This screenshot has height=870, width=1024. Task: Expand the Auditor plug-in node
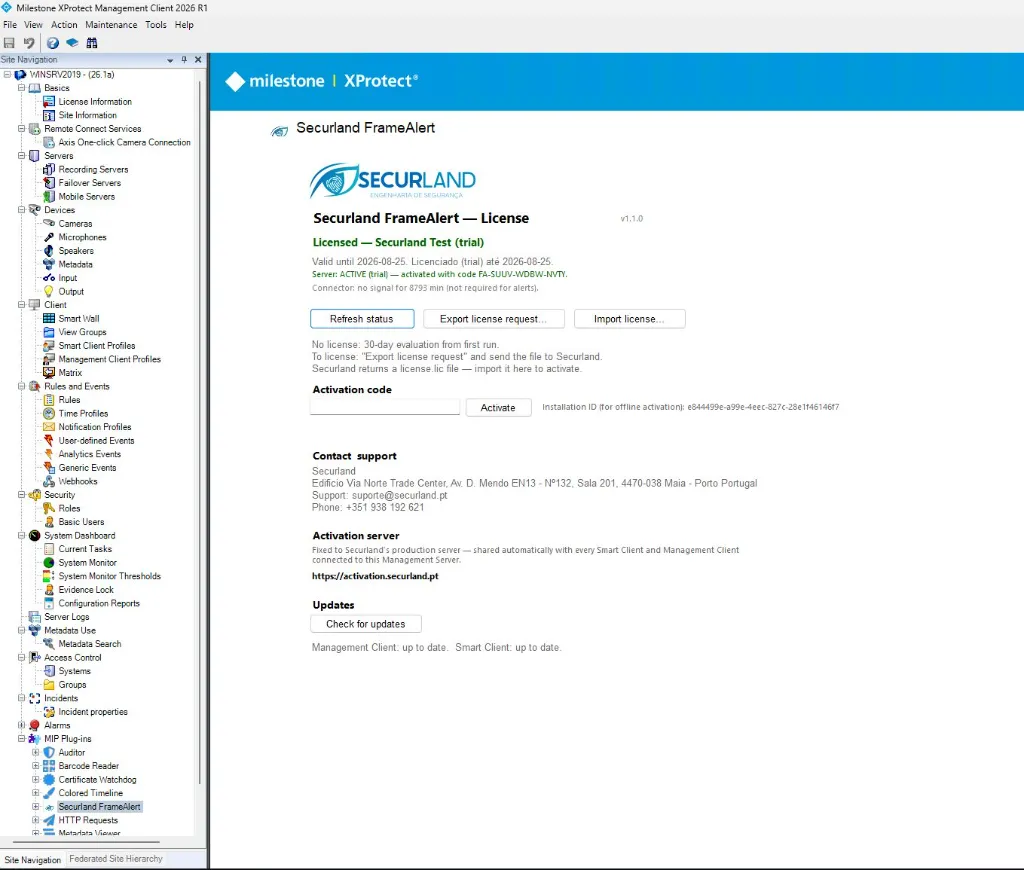click(x=36, y=752)
